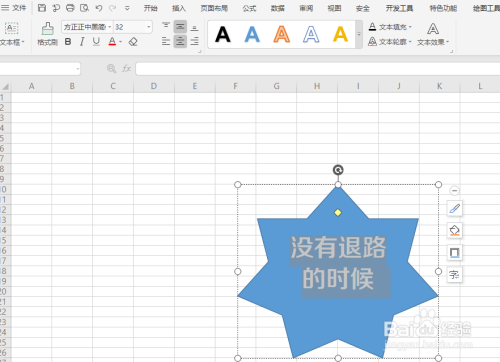Toggle Italic formatting
This screenshot has width=500, height=362.
[x=82, y=42]
